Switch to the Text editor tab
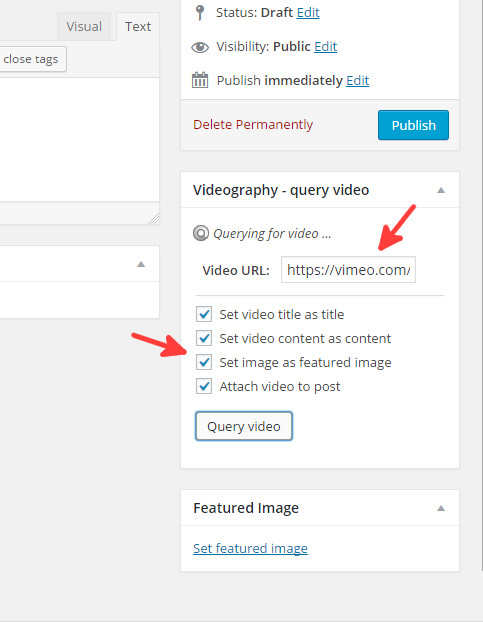Viewport: 483px width, 622px height. pos(138,27)
